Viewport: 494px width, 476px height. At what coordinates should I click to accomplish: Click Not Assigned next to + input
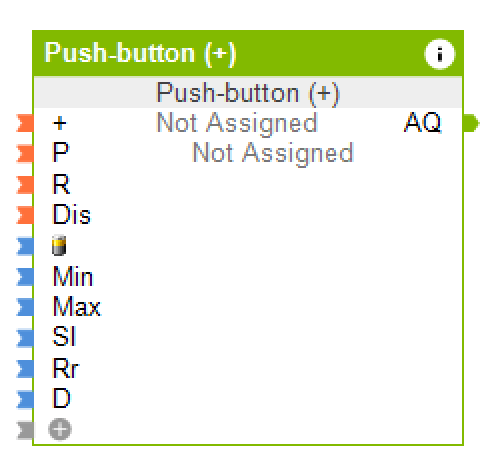pyautogui.click(x=237, y=123)
